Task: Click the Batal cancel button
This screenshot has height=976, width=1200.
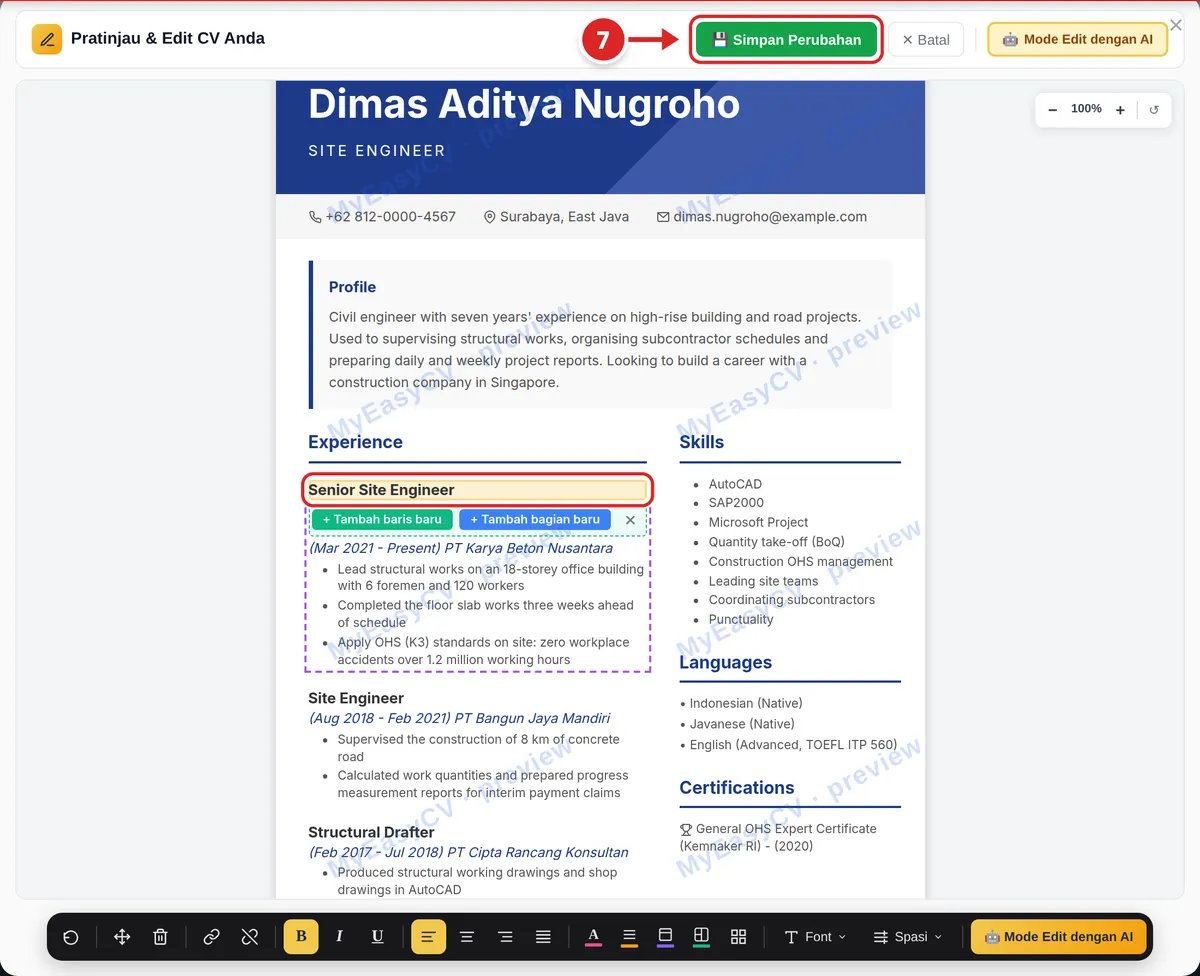Action: 926,40
